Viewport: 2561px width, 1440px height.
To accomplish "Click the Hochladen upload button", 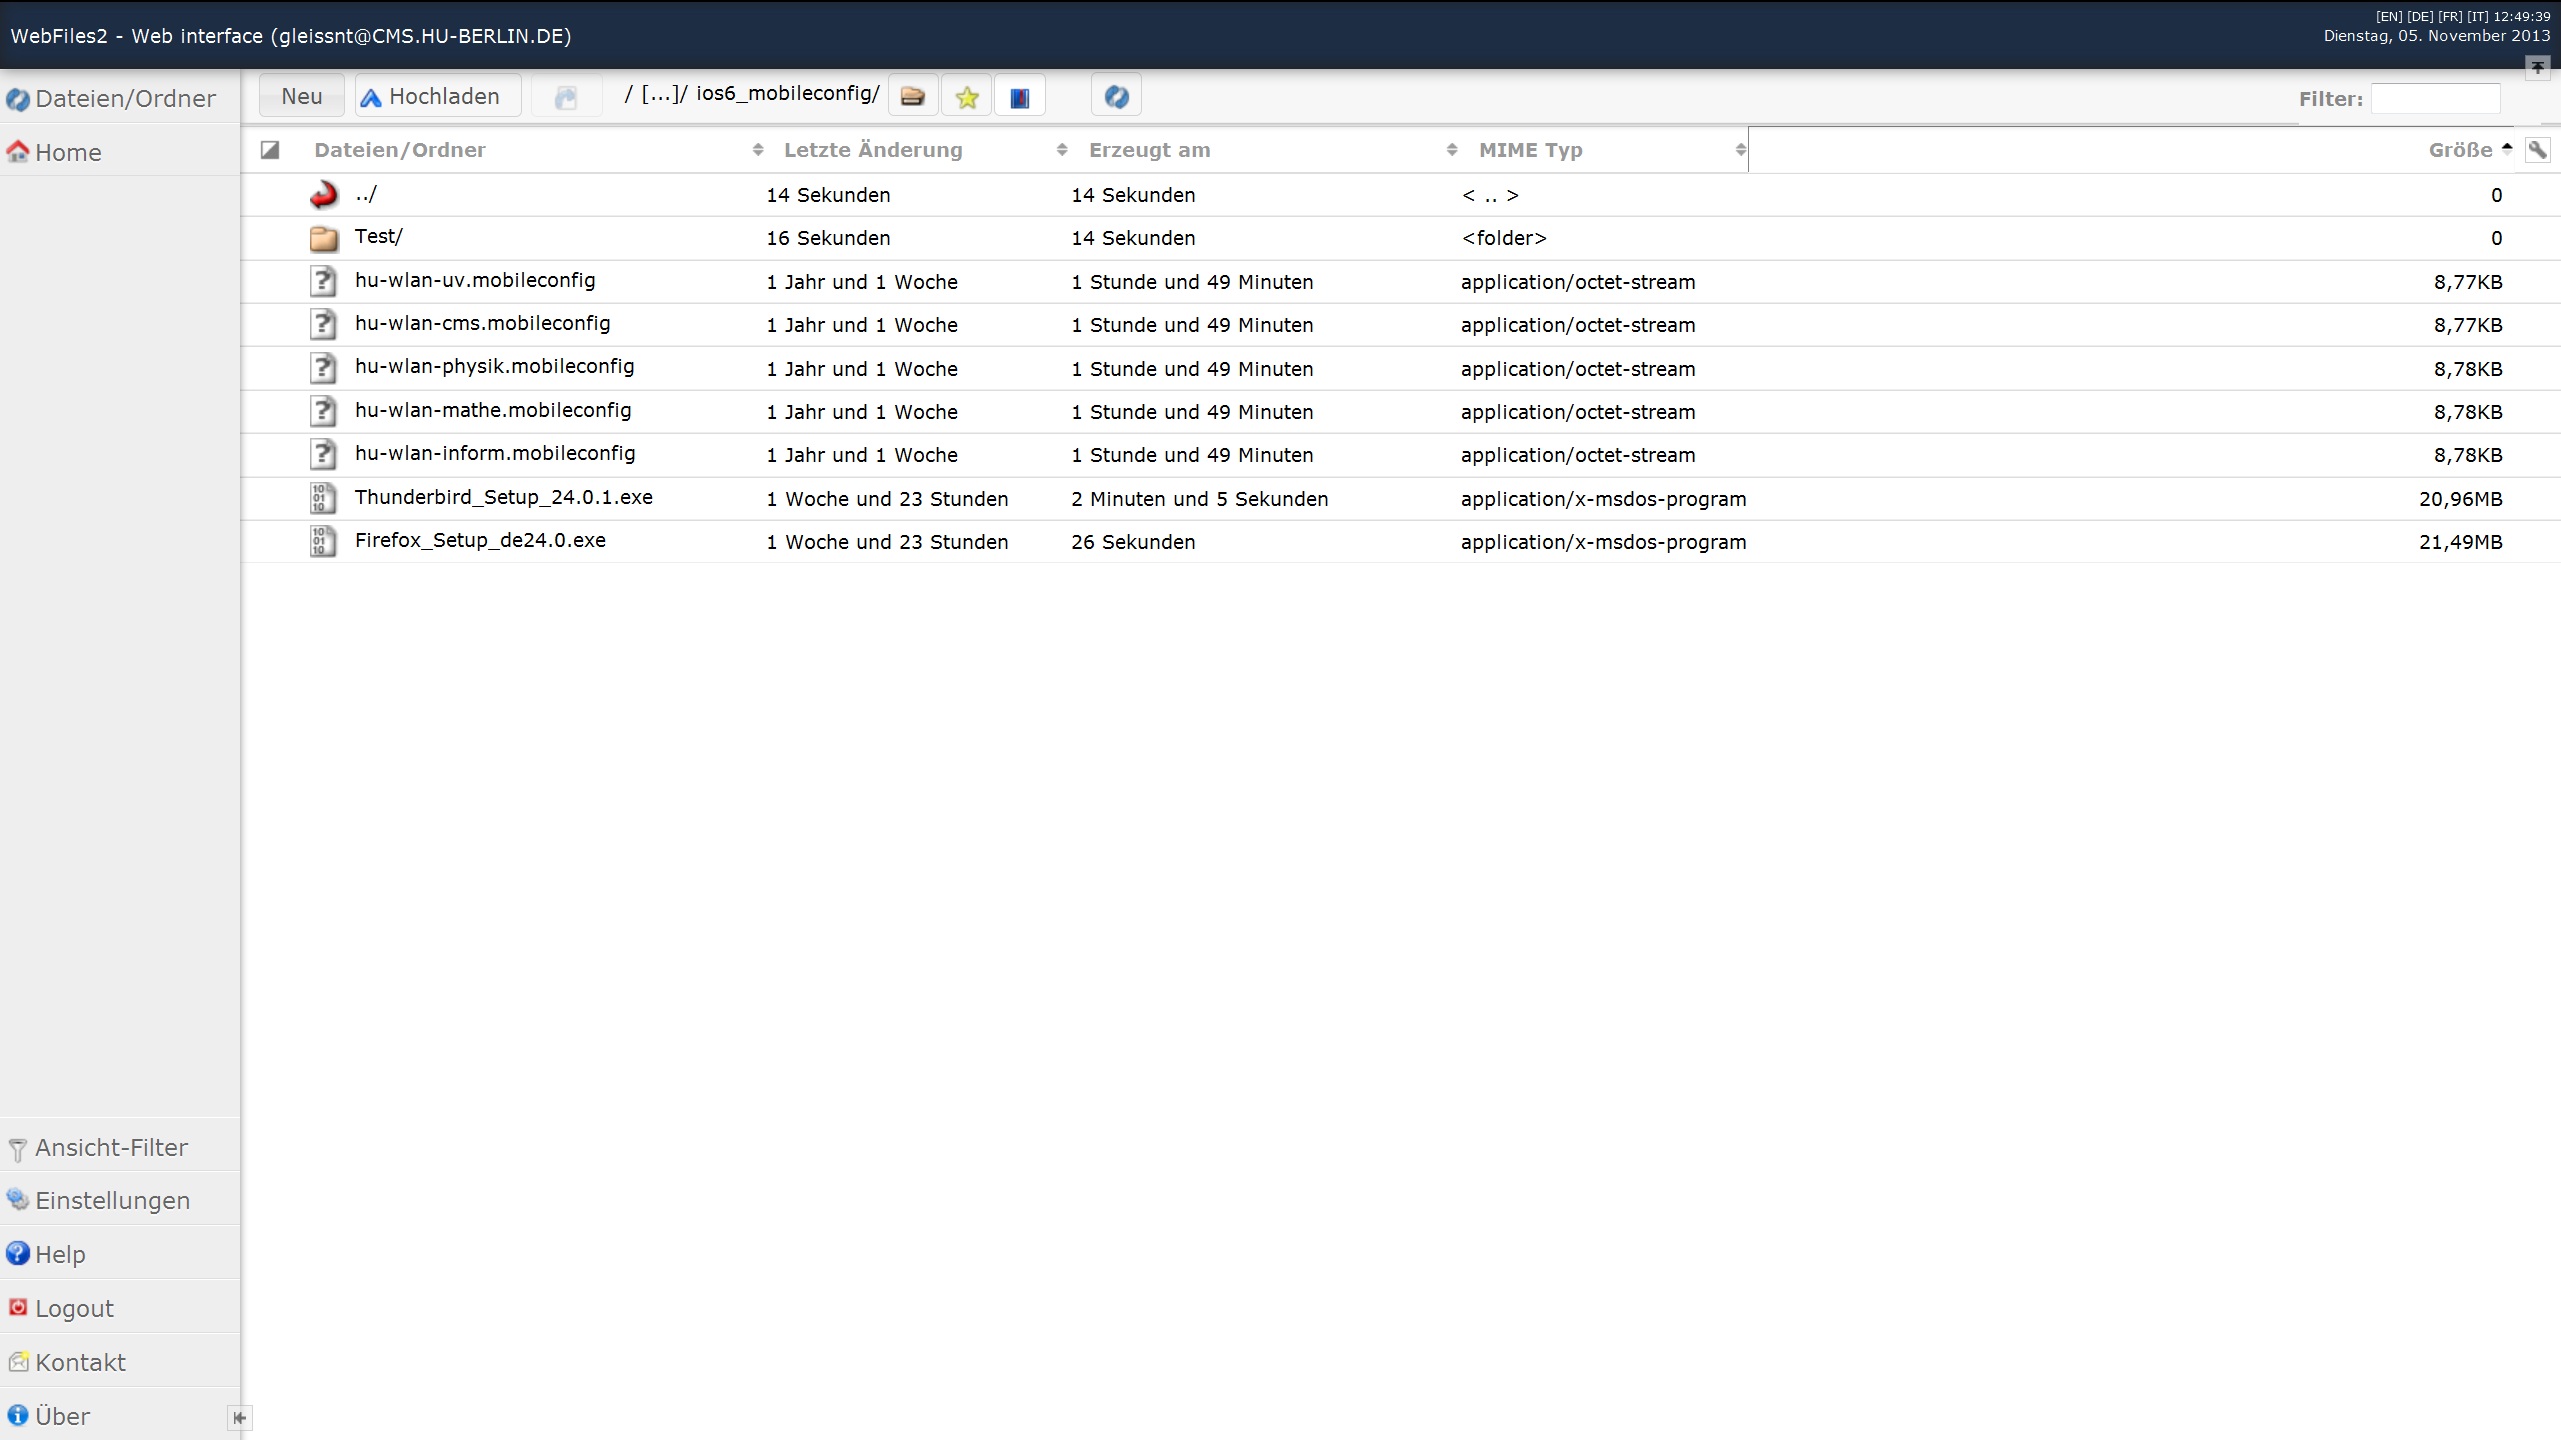I will pyautogui.click(x=436, y=95).
